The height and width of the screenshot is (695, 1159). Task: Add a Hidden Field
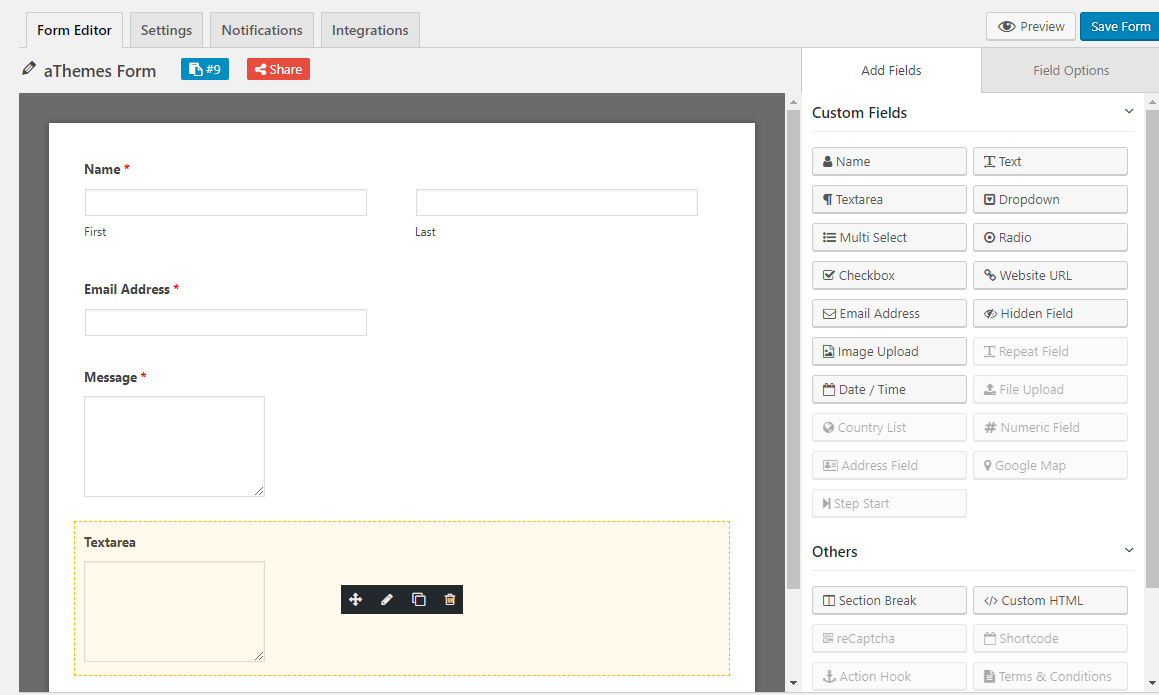pos(1050,313)
